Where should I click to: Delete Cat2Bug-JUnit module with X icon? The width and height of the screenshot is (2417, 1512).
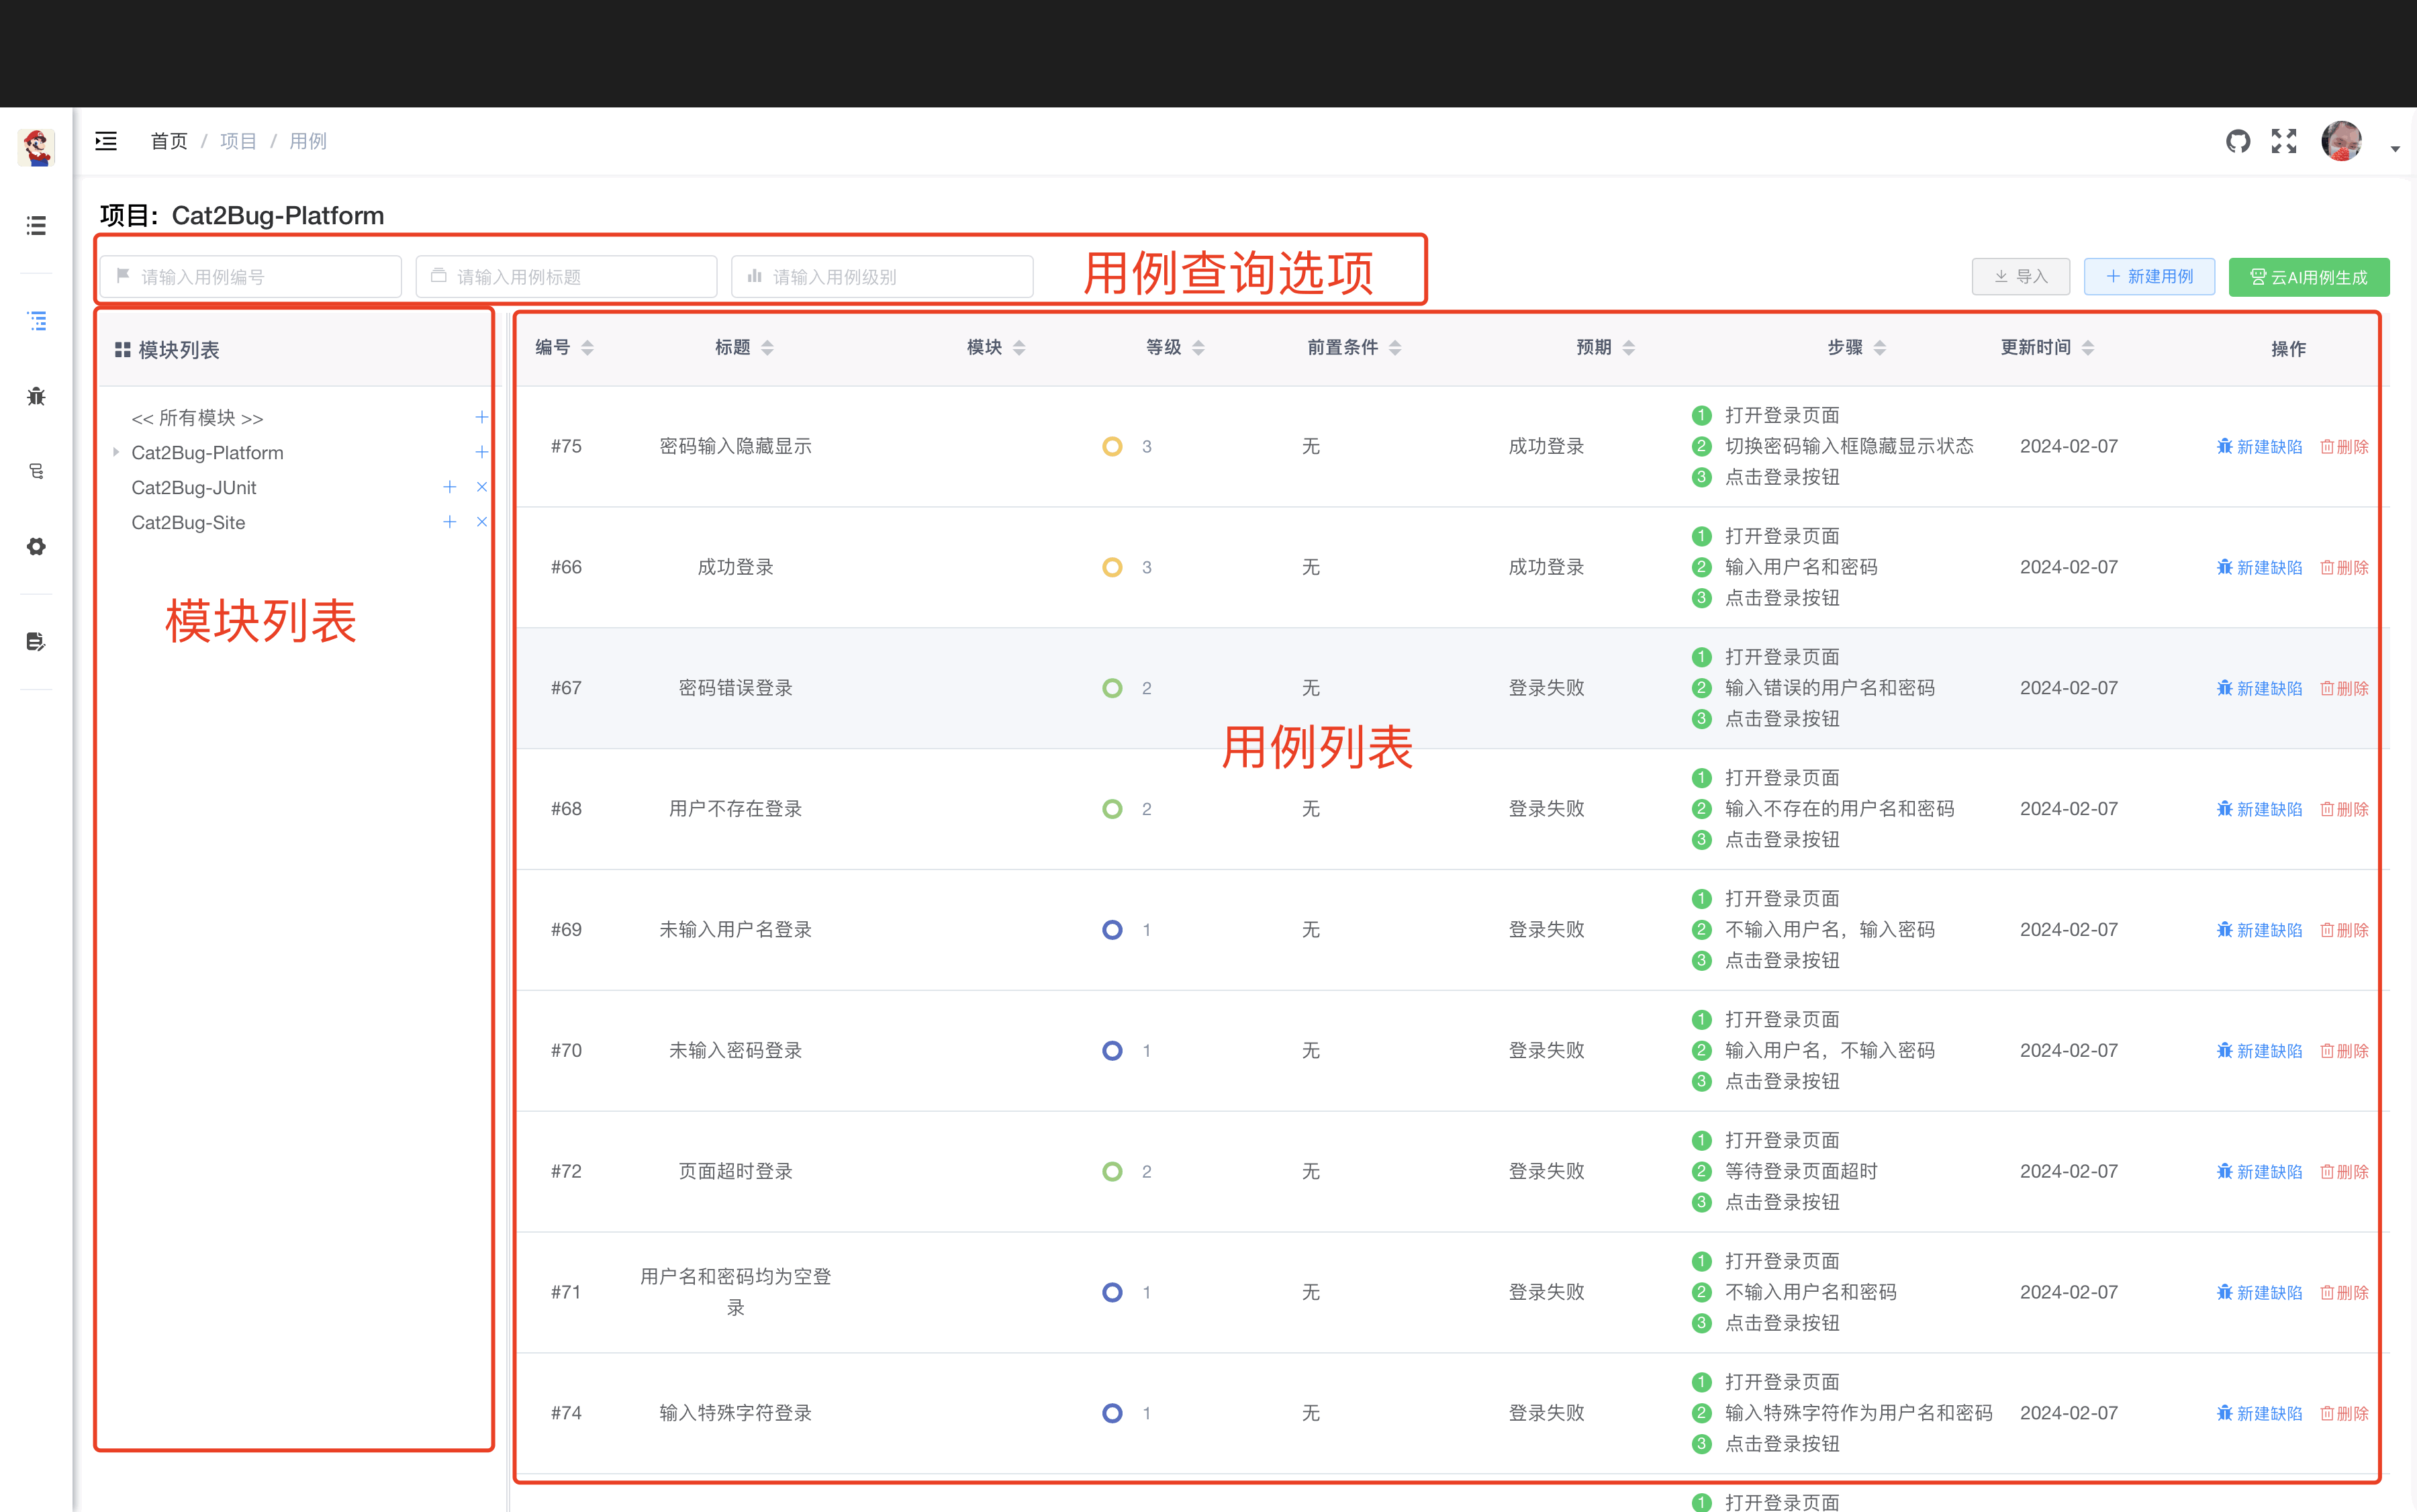point(482,487)
